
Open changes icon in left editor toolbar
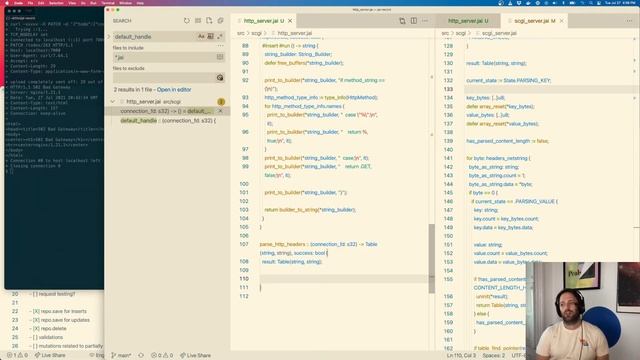pos(402,21)
